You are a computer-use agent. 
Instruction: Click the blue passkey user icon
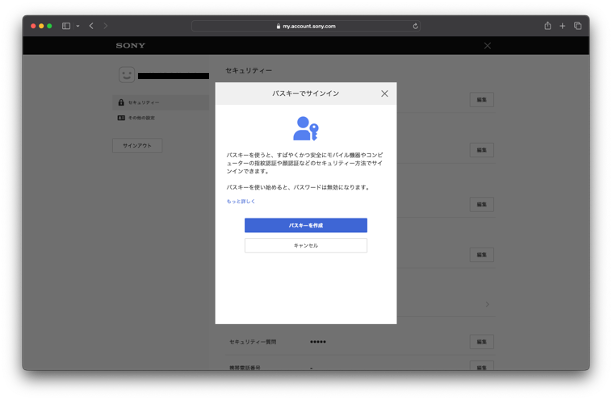pyautogui.click(x=306, y=128)
